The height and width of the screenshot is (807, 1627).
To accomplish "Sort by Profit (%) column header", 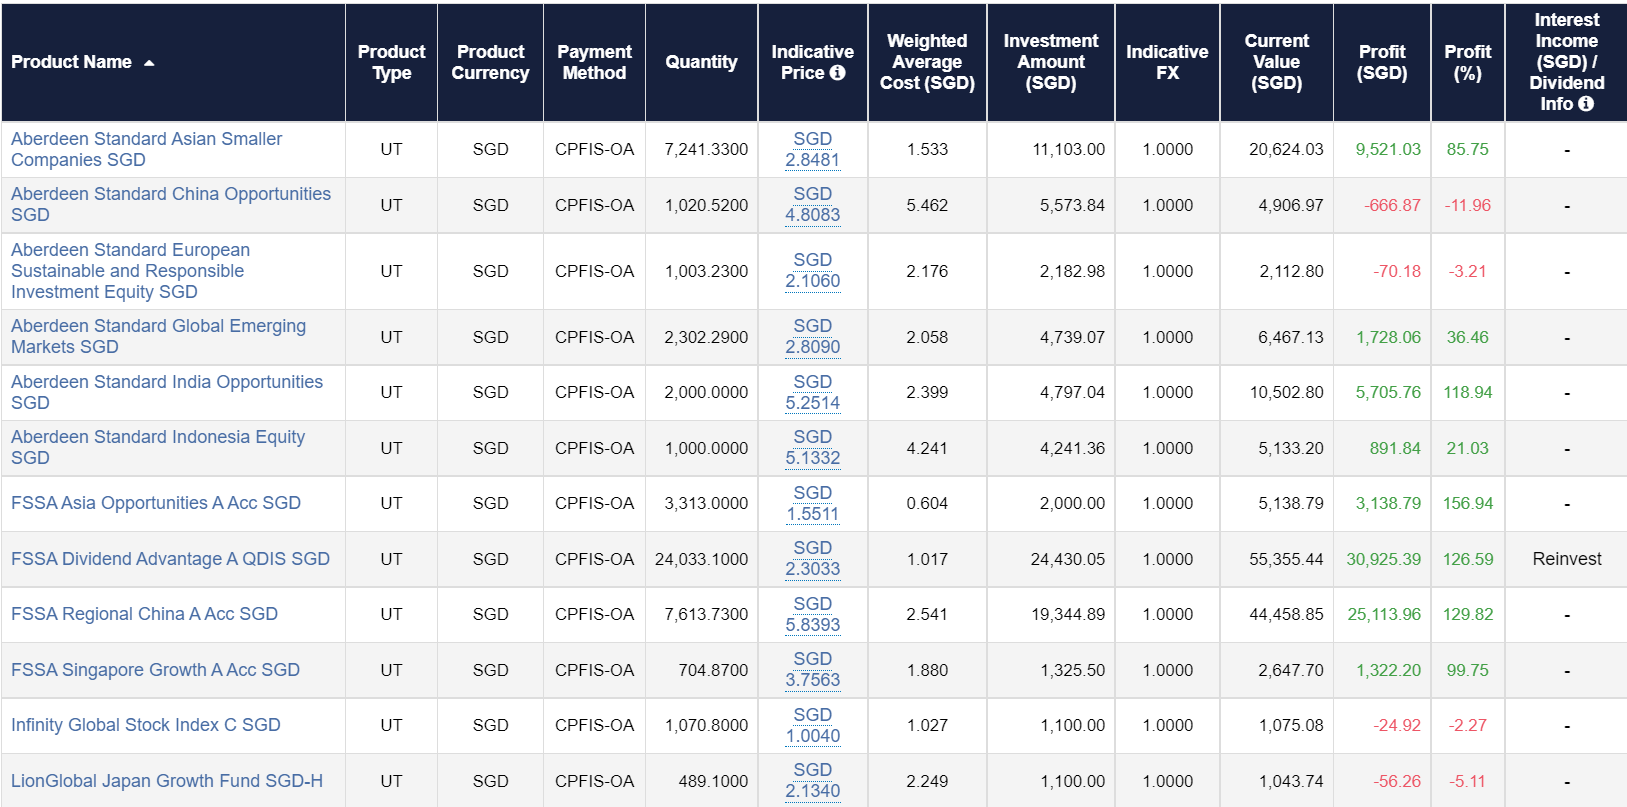I will coord(1467,62).
